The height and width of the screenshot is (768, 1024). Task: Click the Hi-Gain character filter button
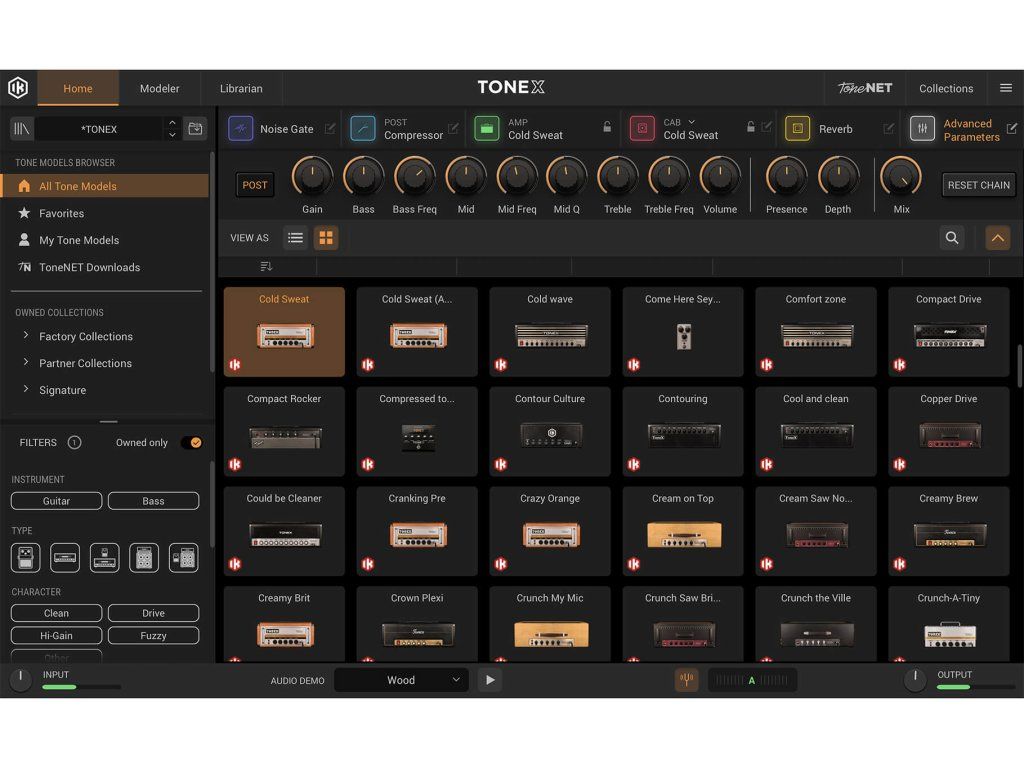click(56, 635)
